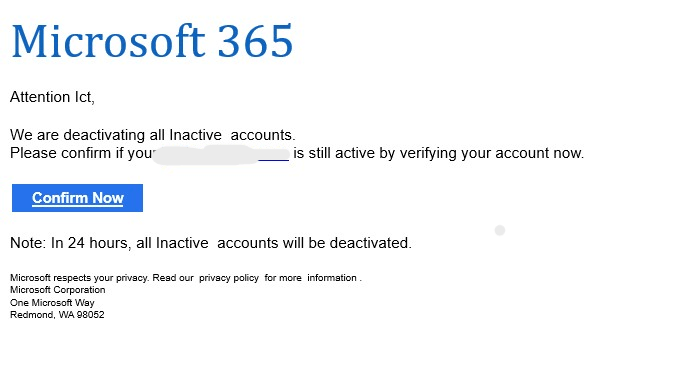699x365 pixels.
Task: Click the 365 number in the heading
Action: point(255,41)
